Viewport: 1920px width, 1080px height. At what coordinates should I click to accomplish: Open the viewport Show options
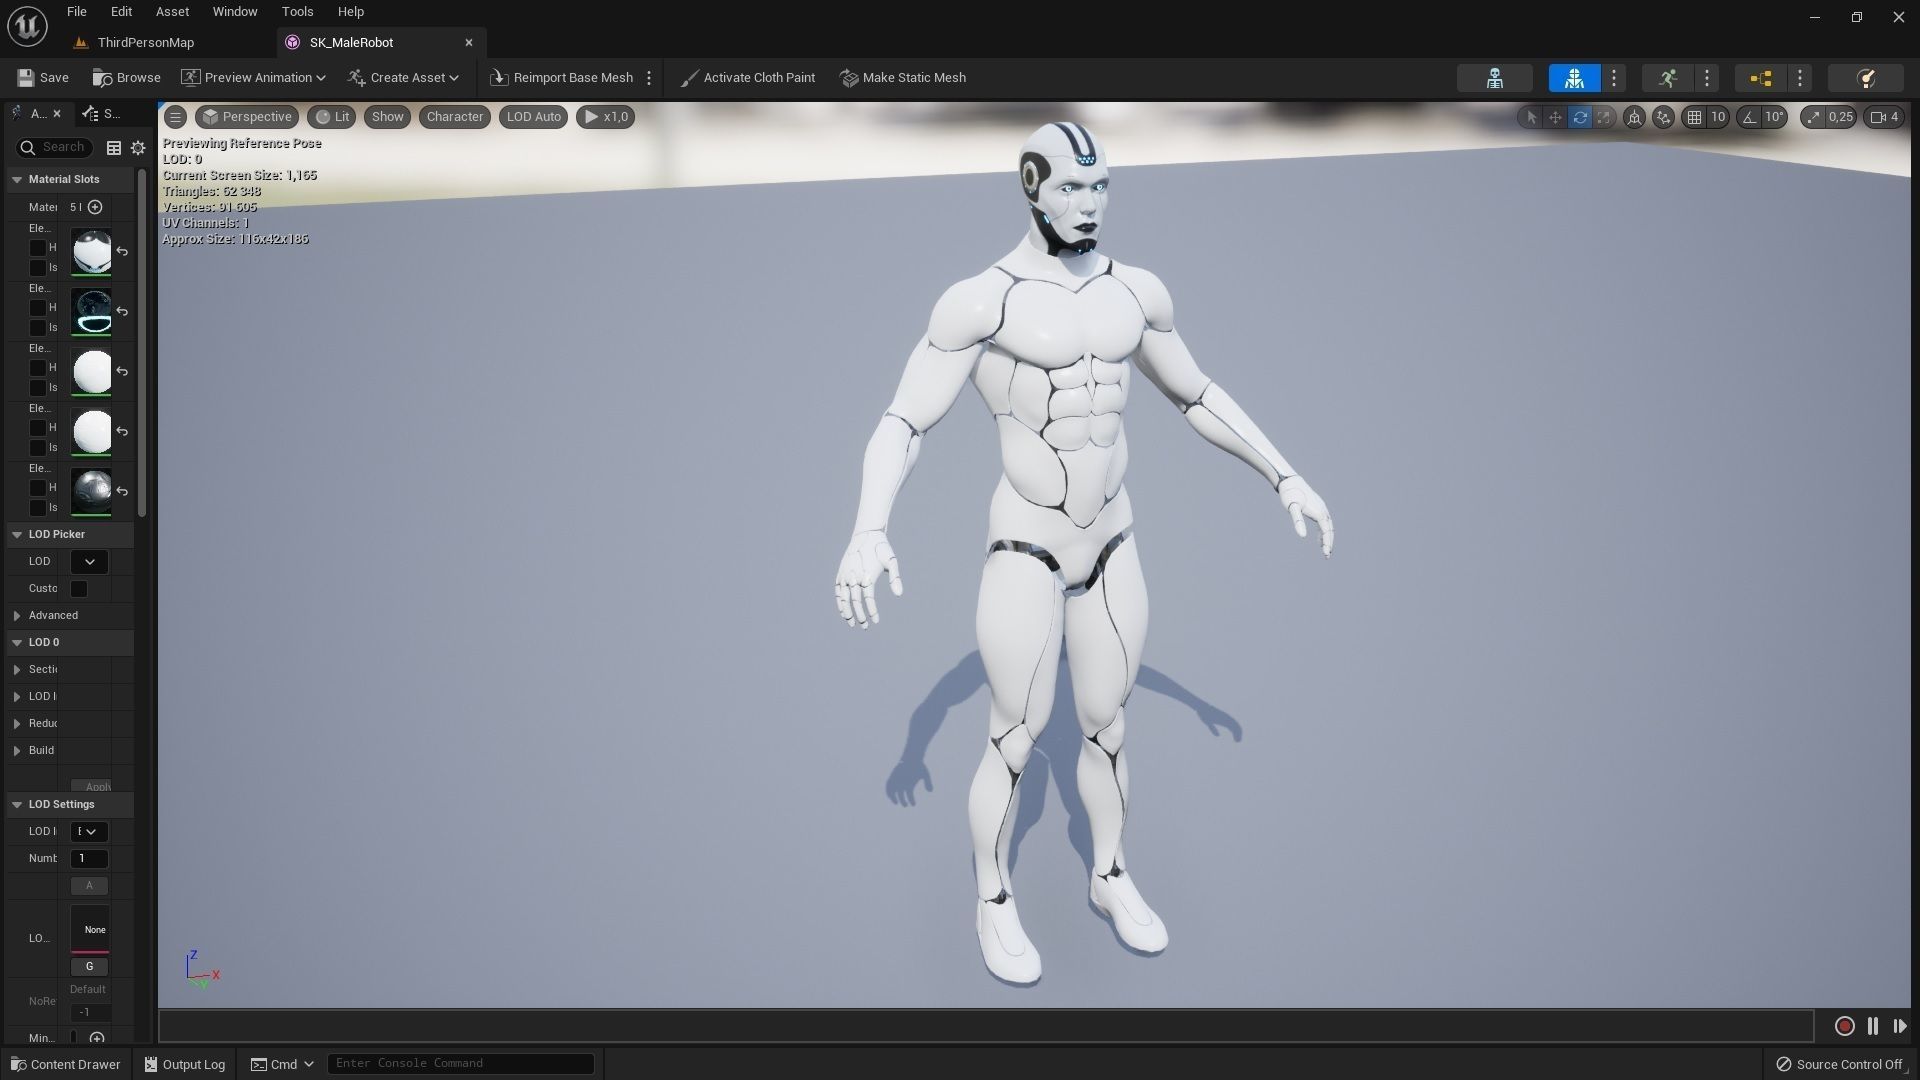point(388,117)
